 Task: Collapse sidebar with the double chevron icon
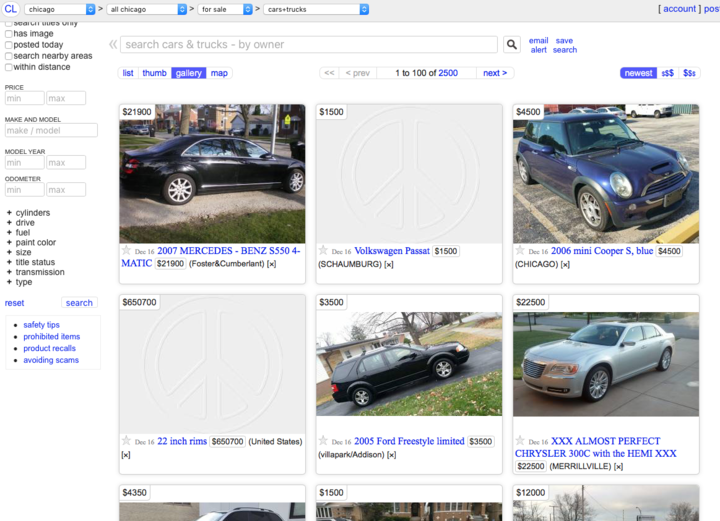coord(113,45)
